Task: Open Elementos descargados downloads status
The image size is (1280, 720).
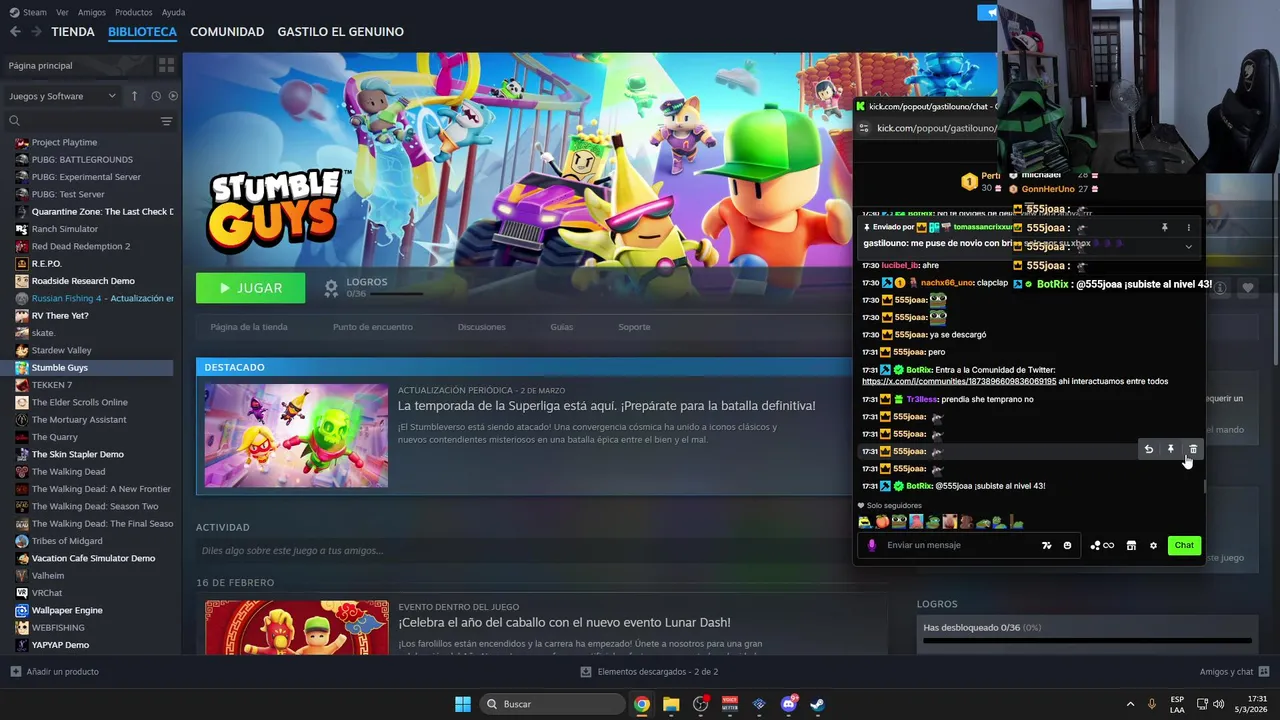Action: click(649, 671)
